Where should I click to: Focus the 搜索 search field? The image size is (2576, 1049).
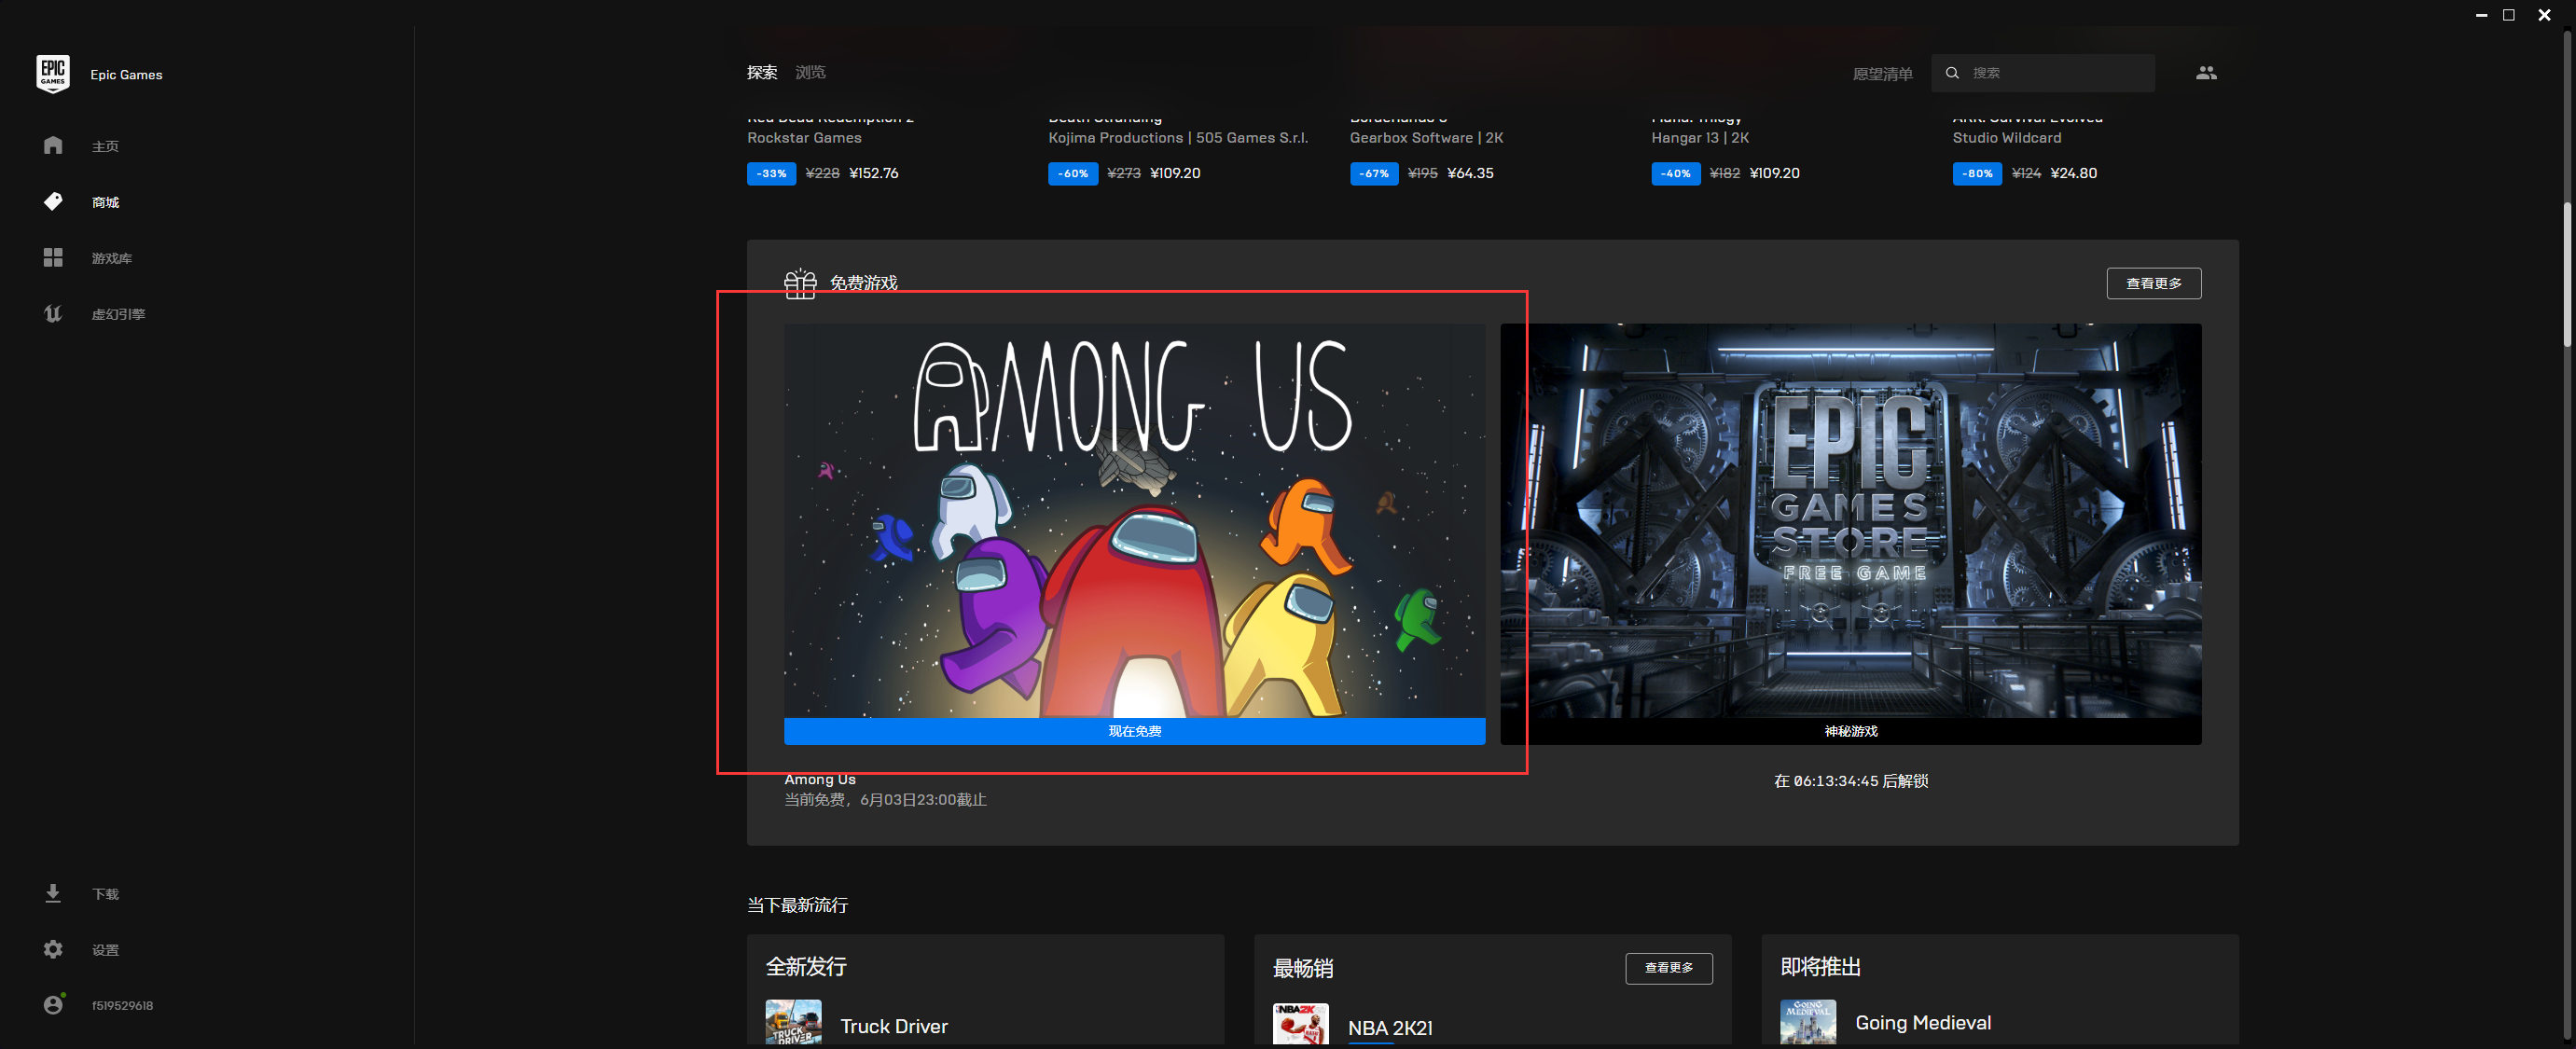[x=2043, y=73]
